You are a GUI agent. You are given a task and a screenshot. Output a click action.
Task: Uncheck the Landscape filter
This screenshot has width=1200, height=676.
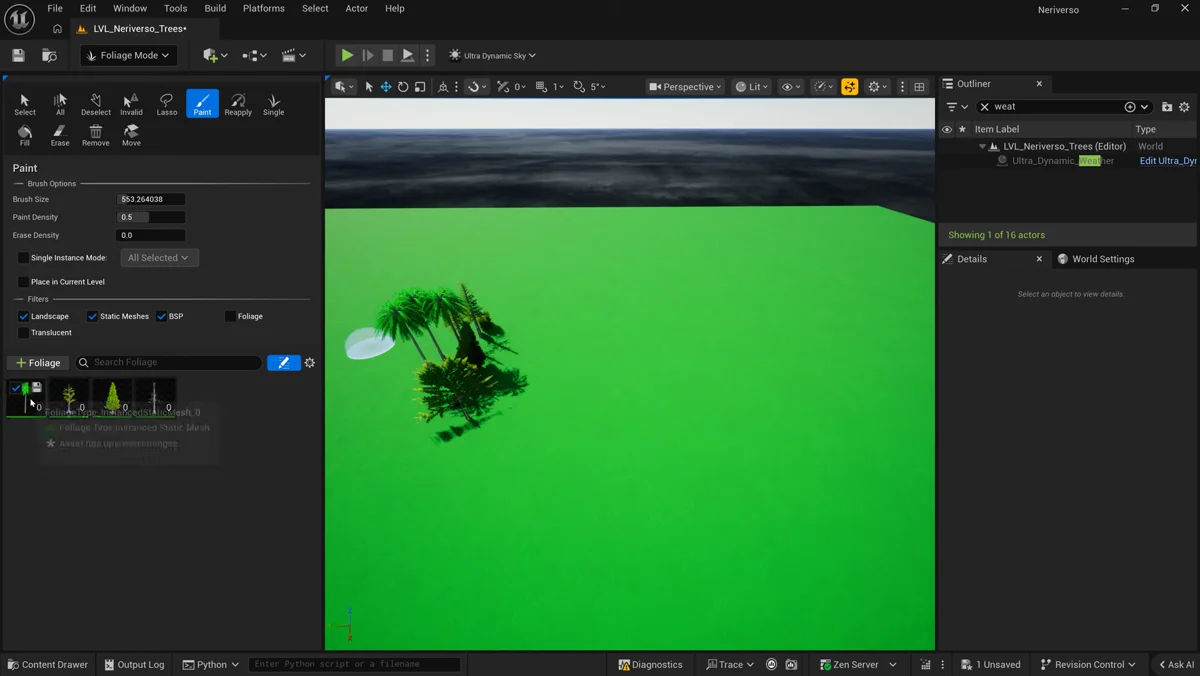pyautogui.click(x=24, y=316)
